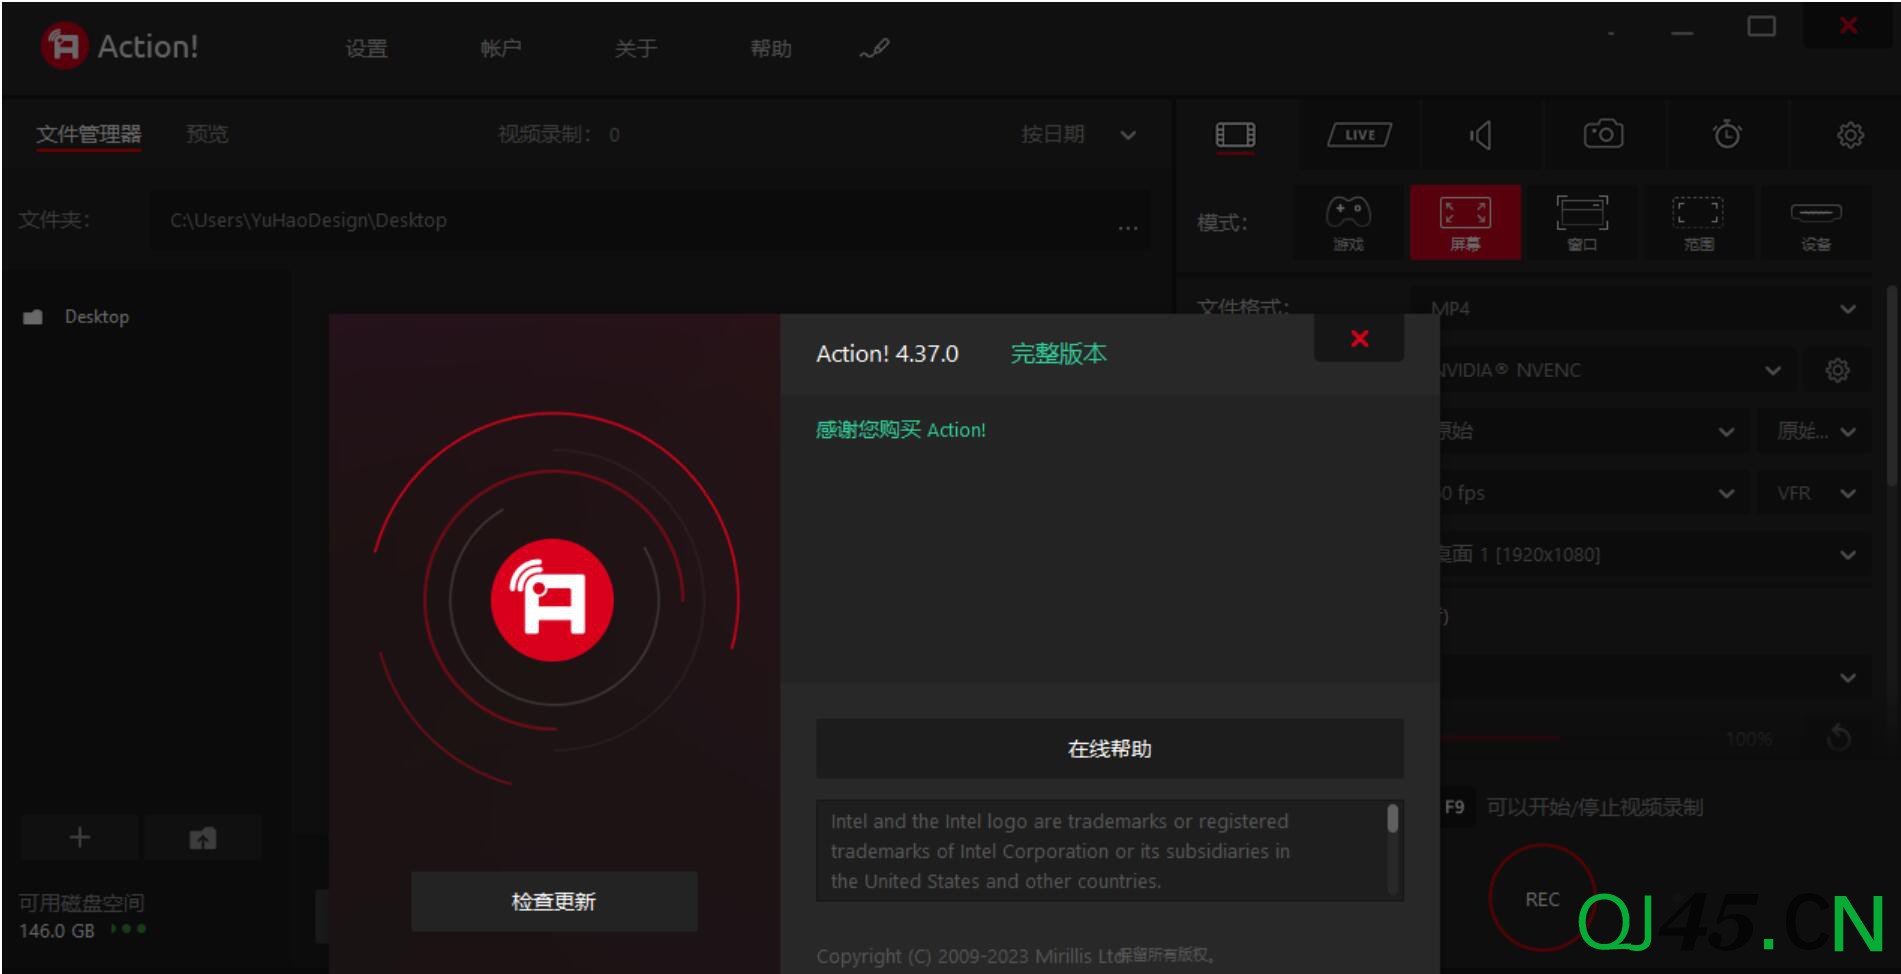The image size is (1901, 974).
Task: Open the timer stopwatch tab
Action: (x=1726, y=134)
